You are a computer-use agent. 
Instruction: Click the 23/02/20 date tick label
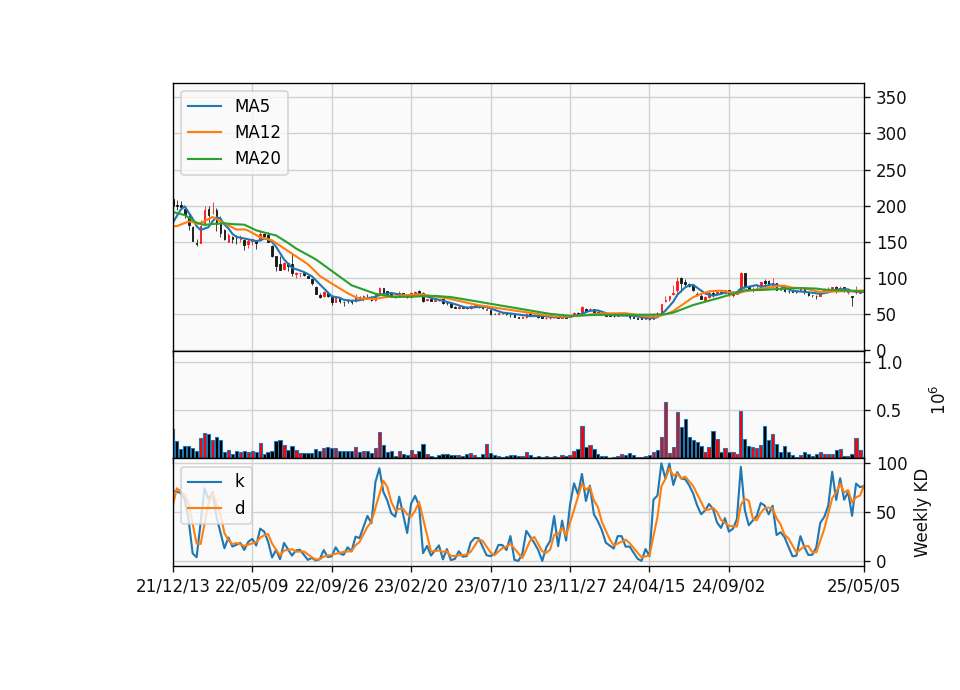411,586
